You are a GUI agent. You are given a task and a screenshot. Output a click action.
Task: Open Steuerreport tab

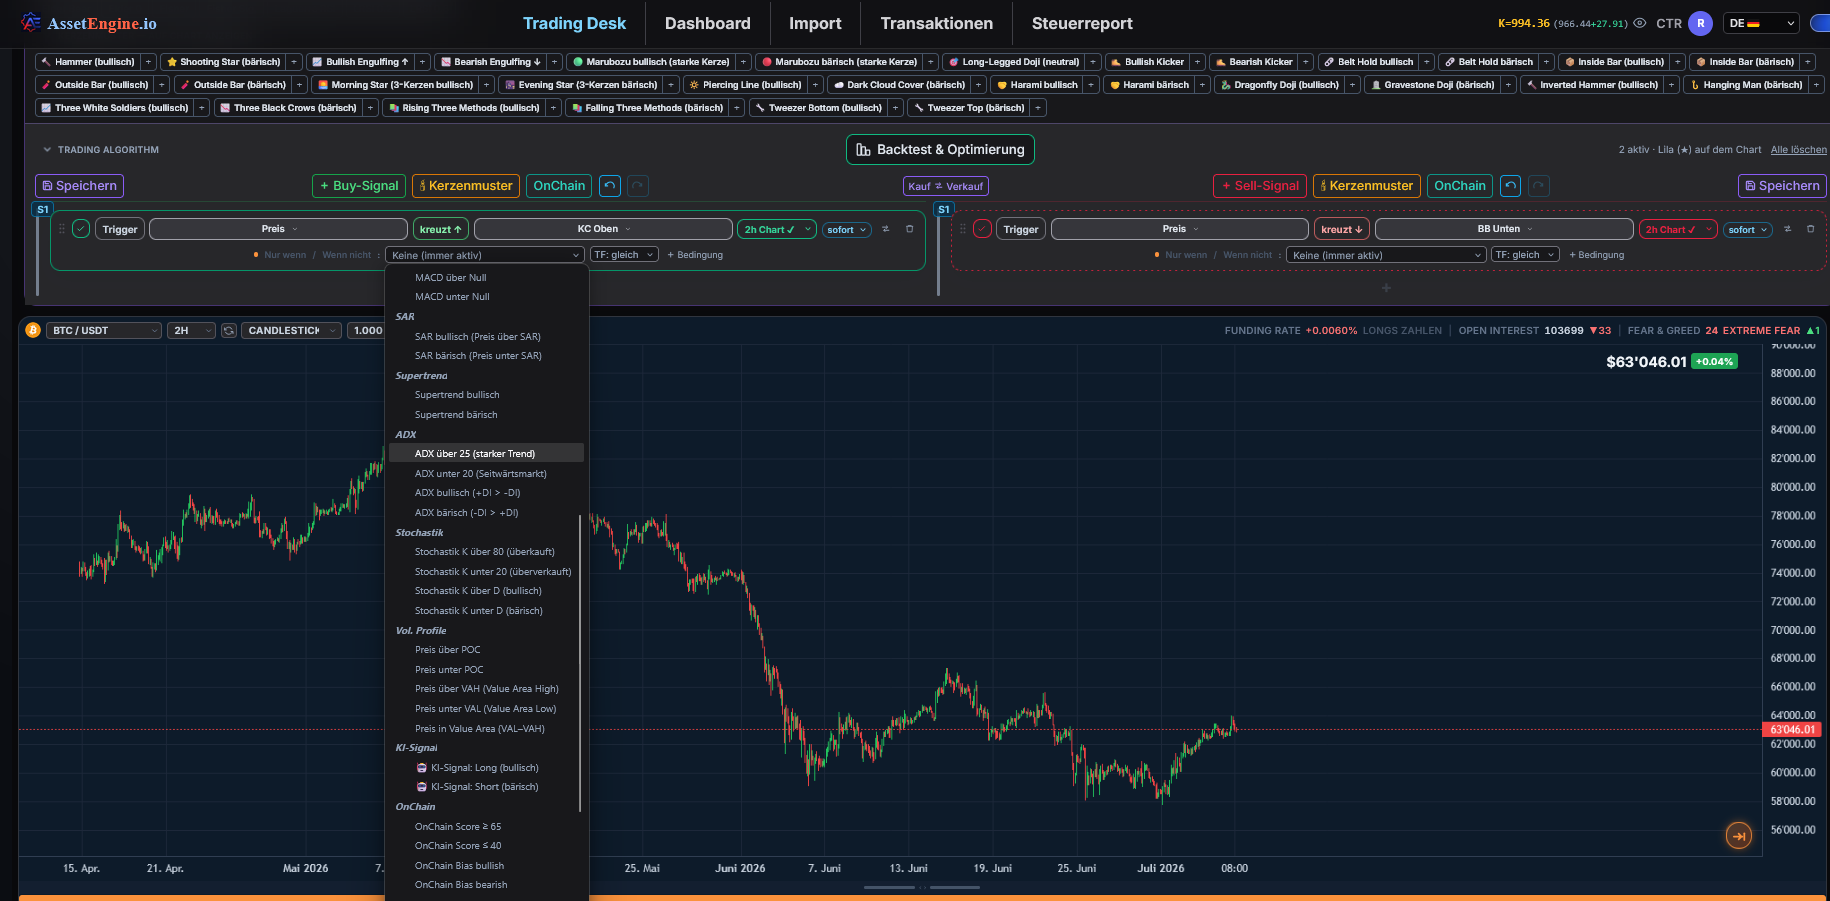[x=1082, y=23]
